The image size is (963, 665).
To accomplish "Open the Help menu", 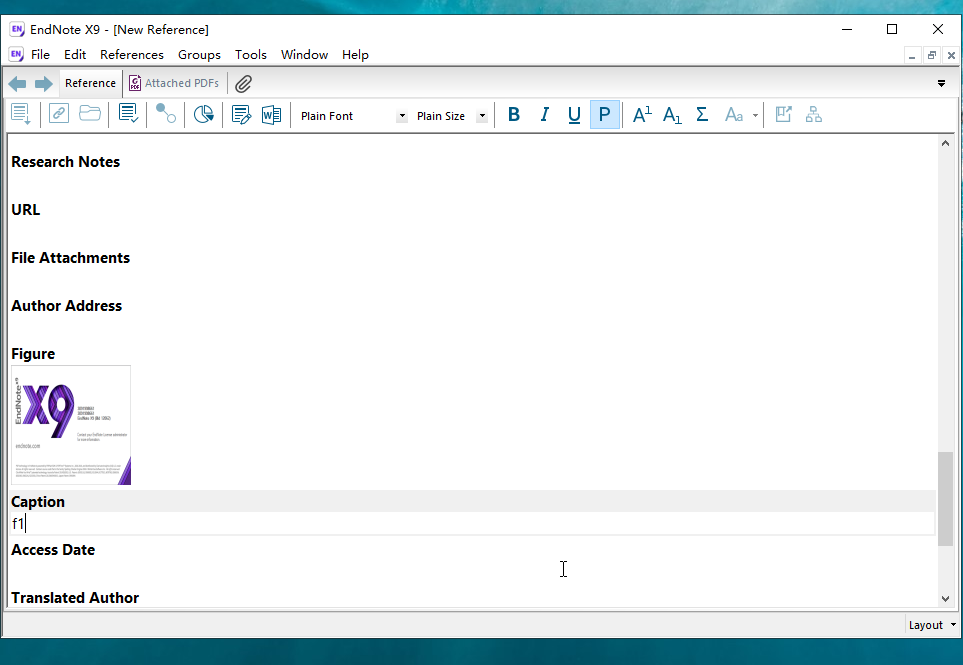I will tap(355, 55).
